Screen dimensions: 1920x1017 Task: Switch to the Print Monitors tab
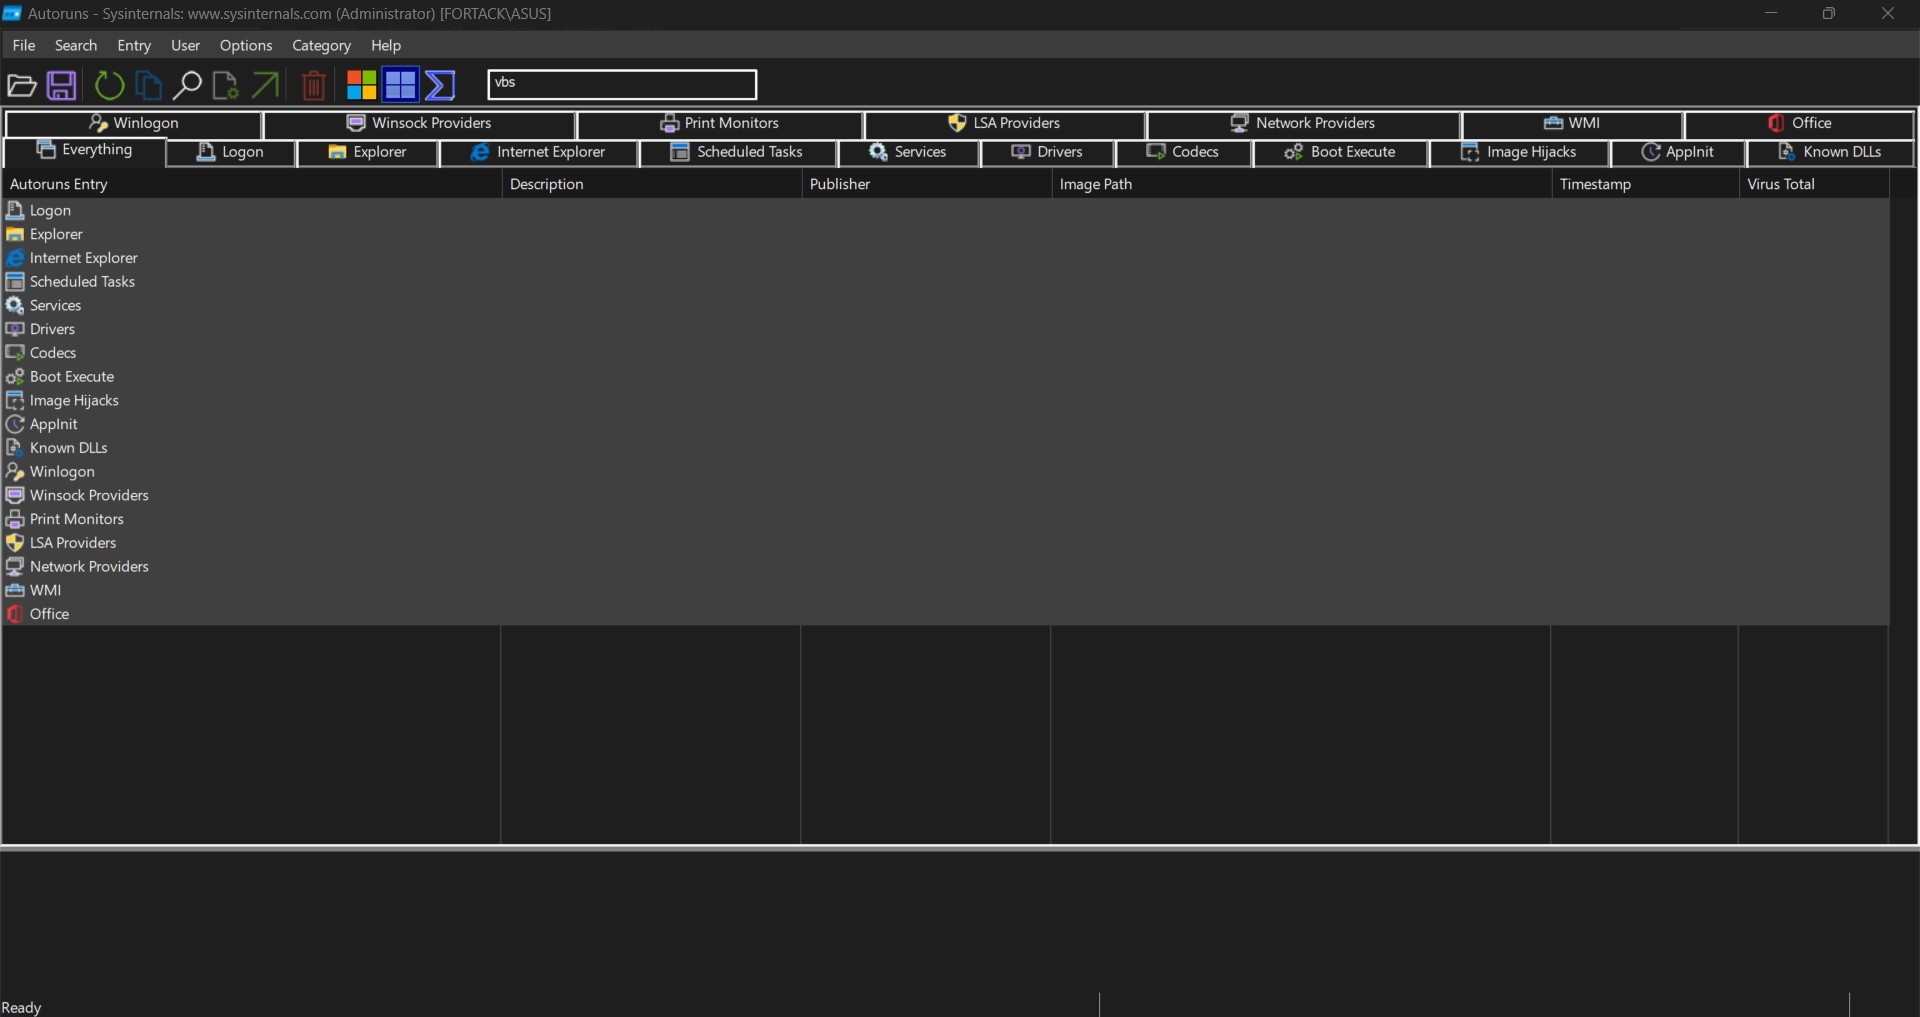point(720,123)
